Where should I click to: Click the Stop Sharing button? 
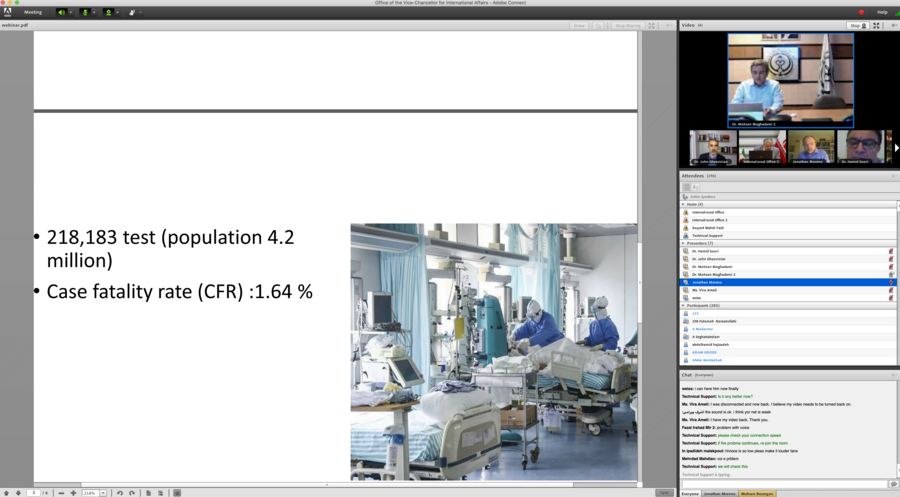click(x=627, y=26)
